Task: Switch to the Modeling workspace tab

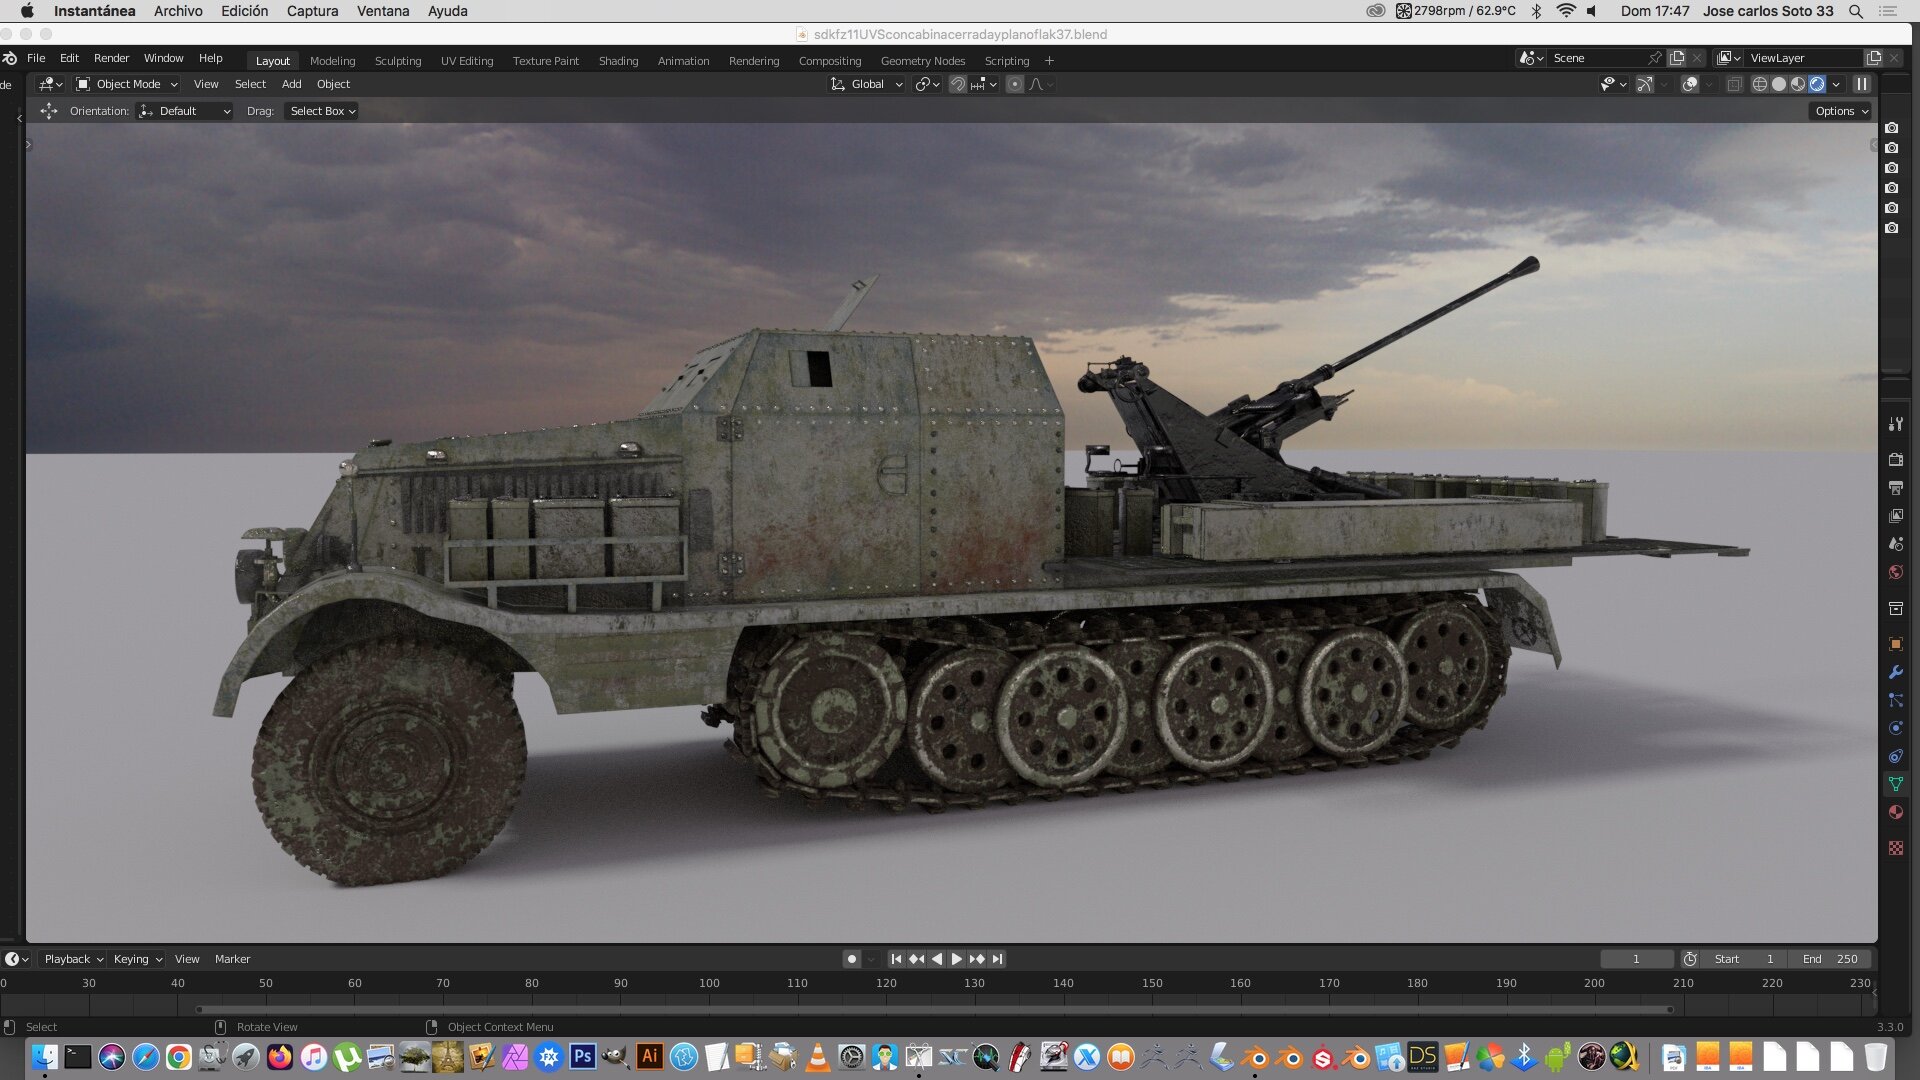Action: pos(332,61)
